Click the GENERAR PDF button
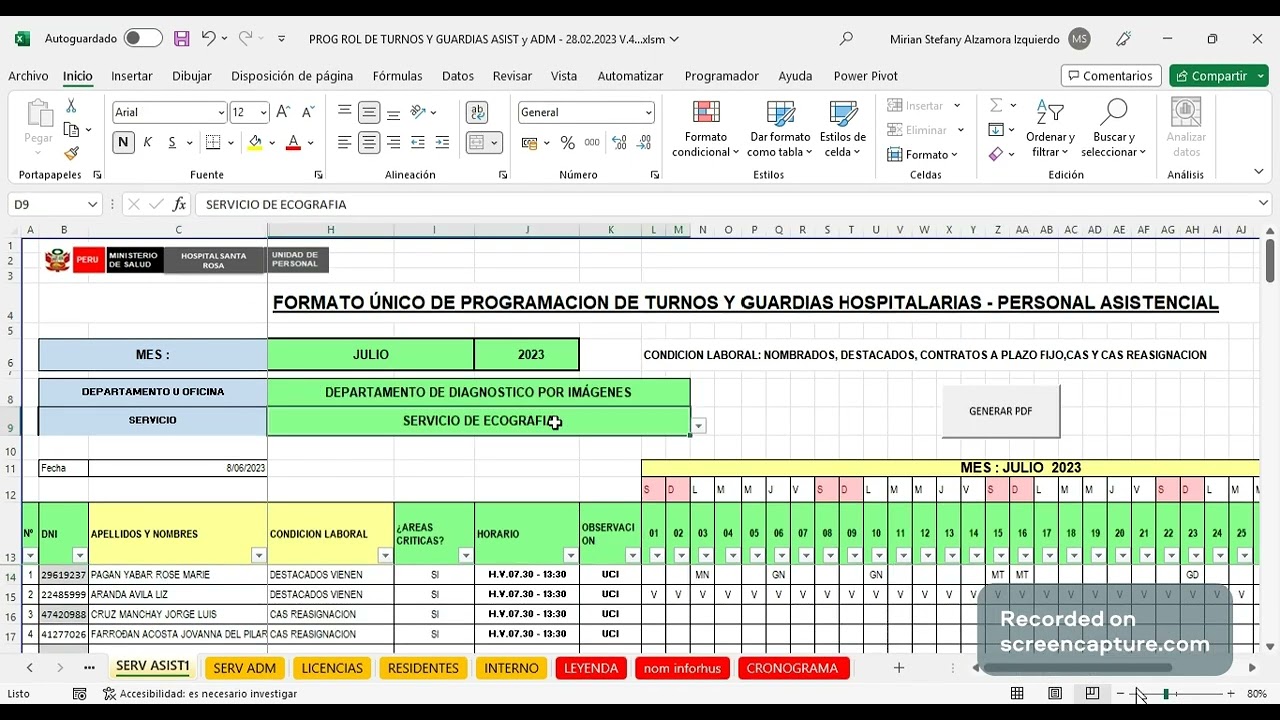This screenshot has width=1280, height=720. (x=1001, y=411)
